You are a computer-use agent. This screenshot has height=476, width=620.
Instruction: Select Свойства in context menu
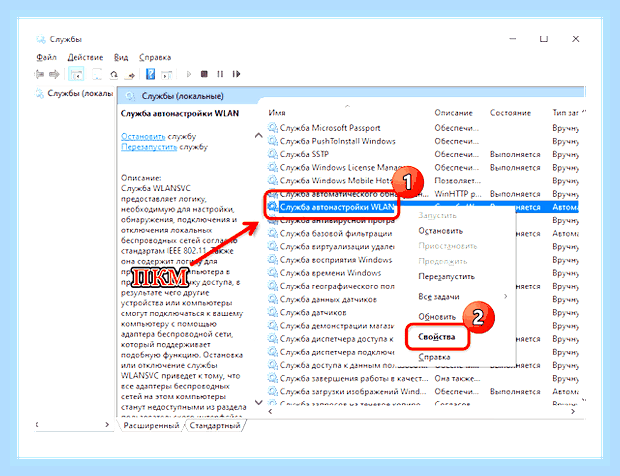pos(437,337)
